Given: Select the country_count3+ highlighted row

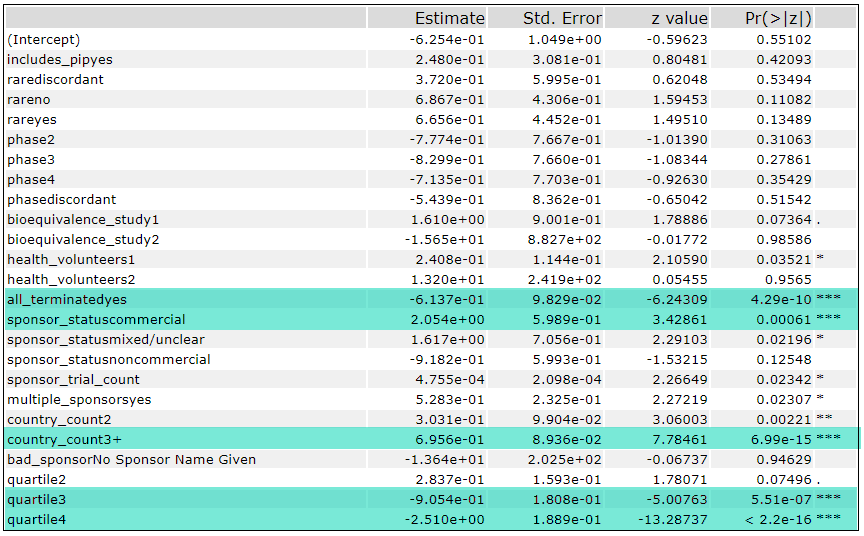Looking at the screenshot, I should tap(432, 440).
